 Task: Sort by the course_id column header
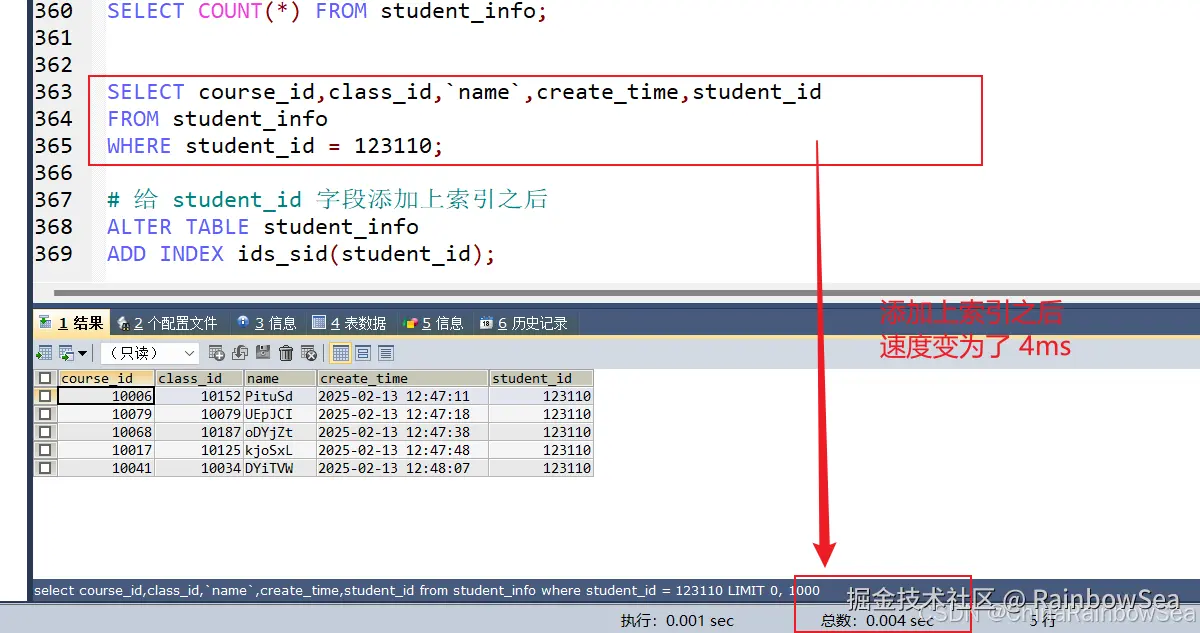[x=106, y=378]
